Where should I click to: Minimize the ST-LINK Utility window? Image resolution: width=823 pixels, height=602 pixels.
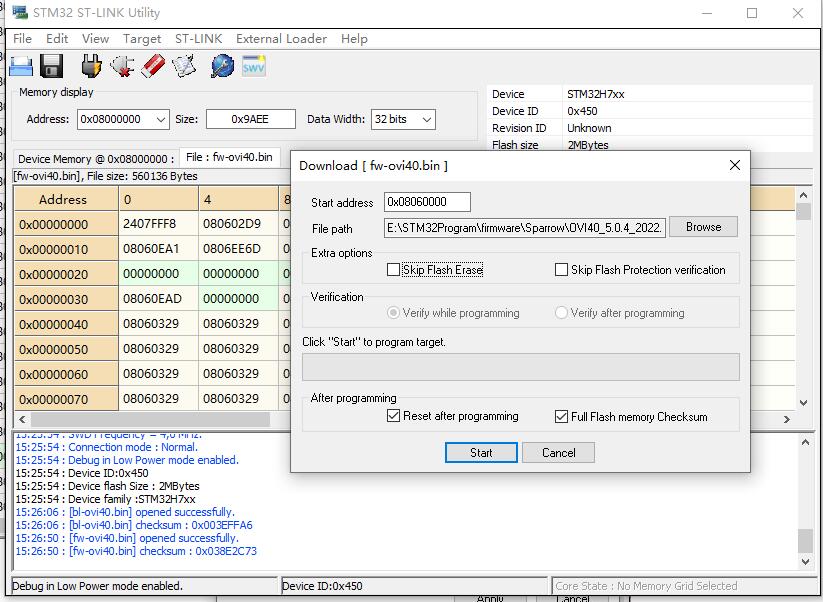tap(706, 13)
